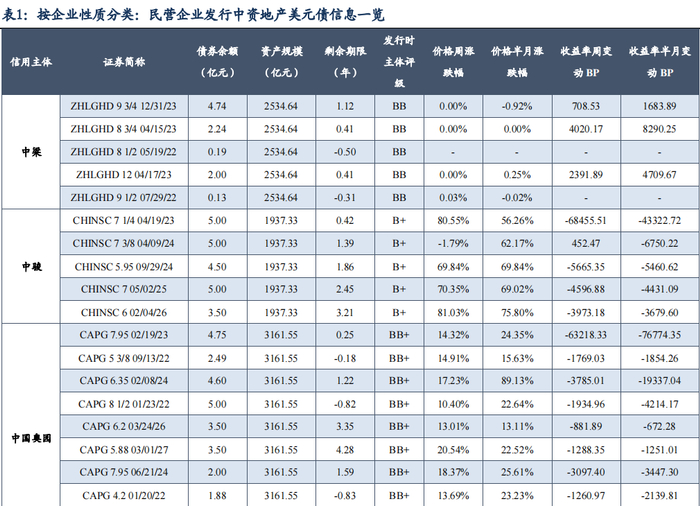
Task: Click the 价格半月涨跌幅 column header
Action: [517, 62]
